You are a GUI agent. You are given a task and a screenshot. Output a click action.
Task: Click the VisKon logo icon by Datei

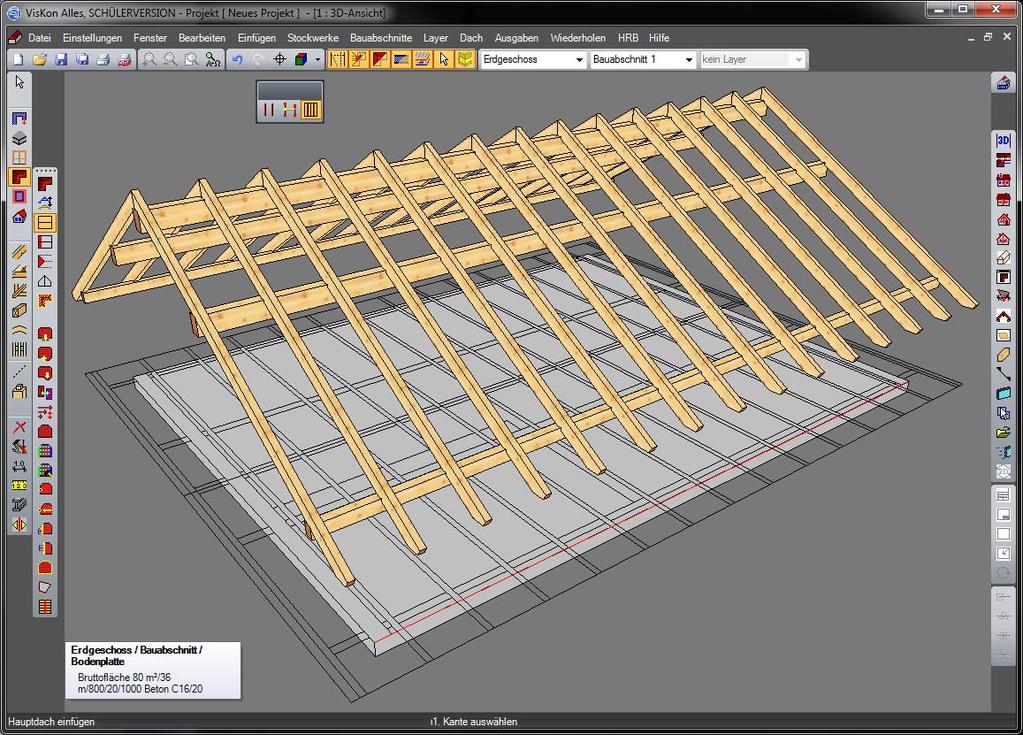coord(14,38)
